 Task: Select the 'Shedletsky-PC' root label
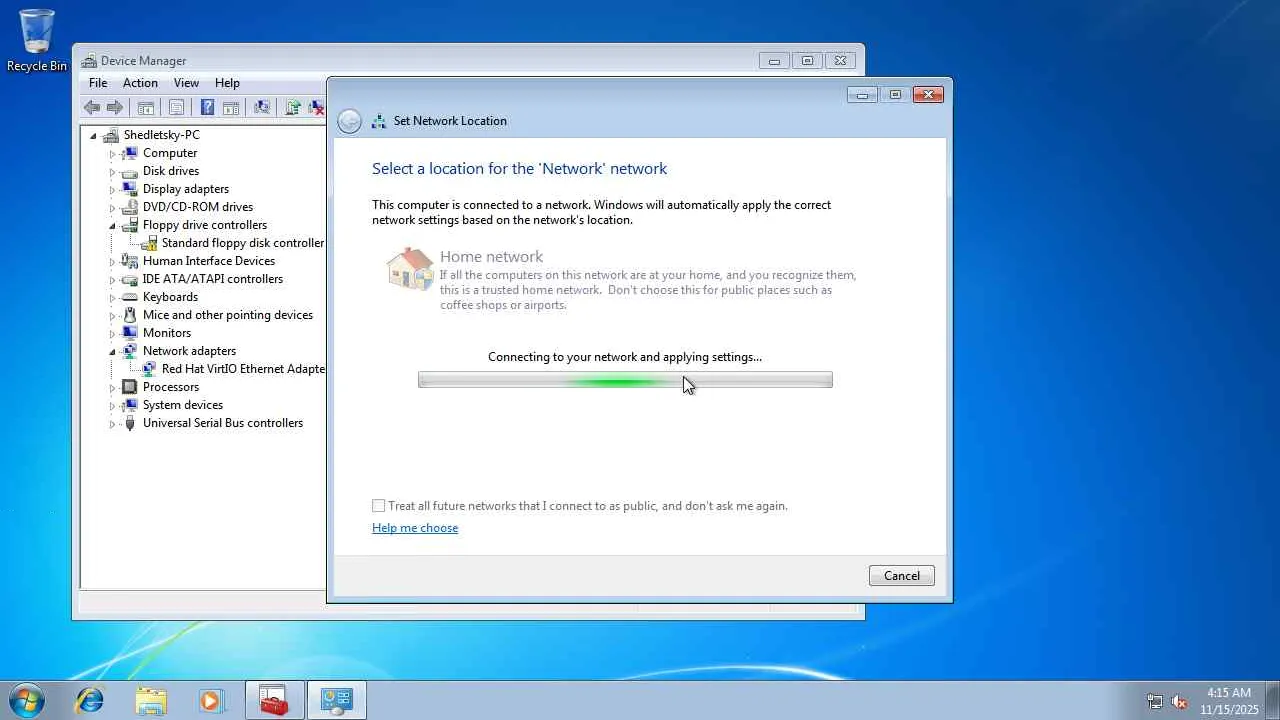pyautogui.click(x=162, y=135)
